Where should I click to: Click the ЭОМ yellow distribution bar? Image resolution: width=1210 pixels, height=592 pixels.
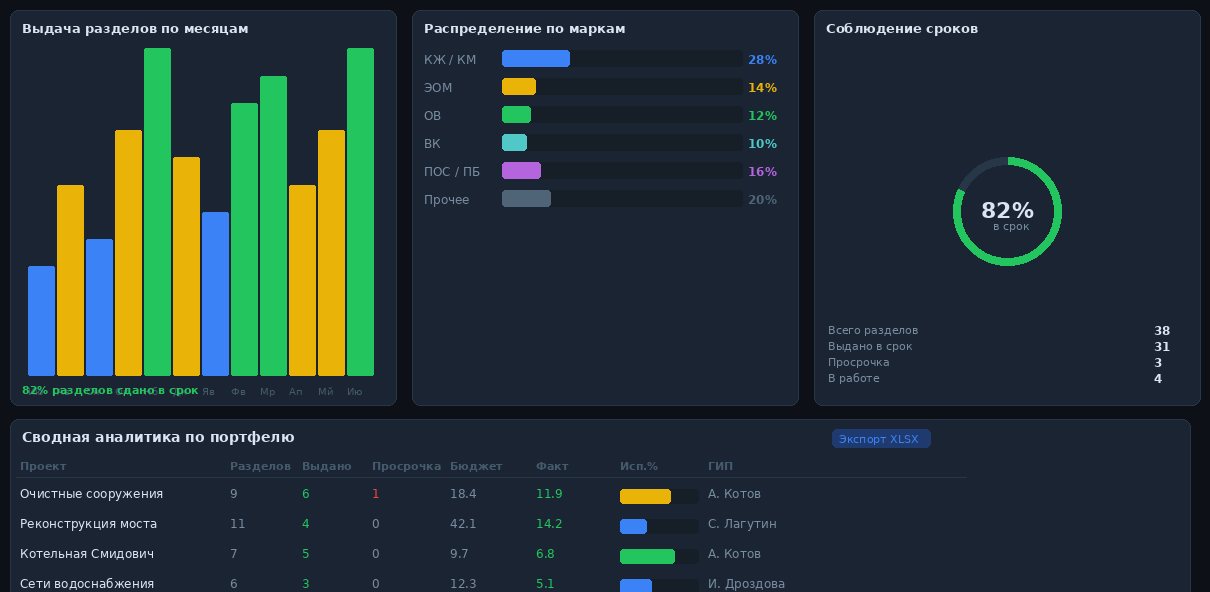click(x=519, y=87)
